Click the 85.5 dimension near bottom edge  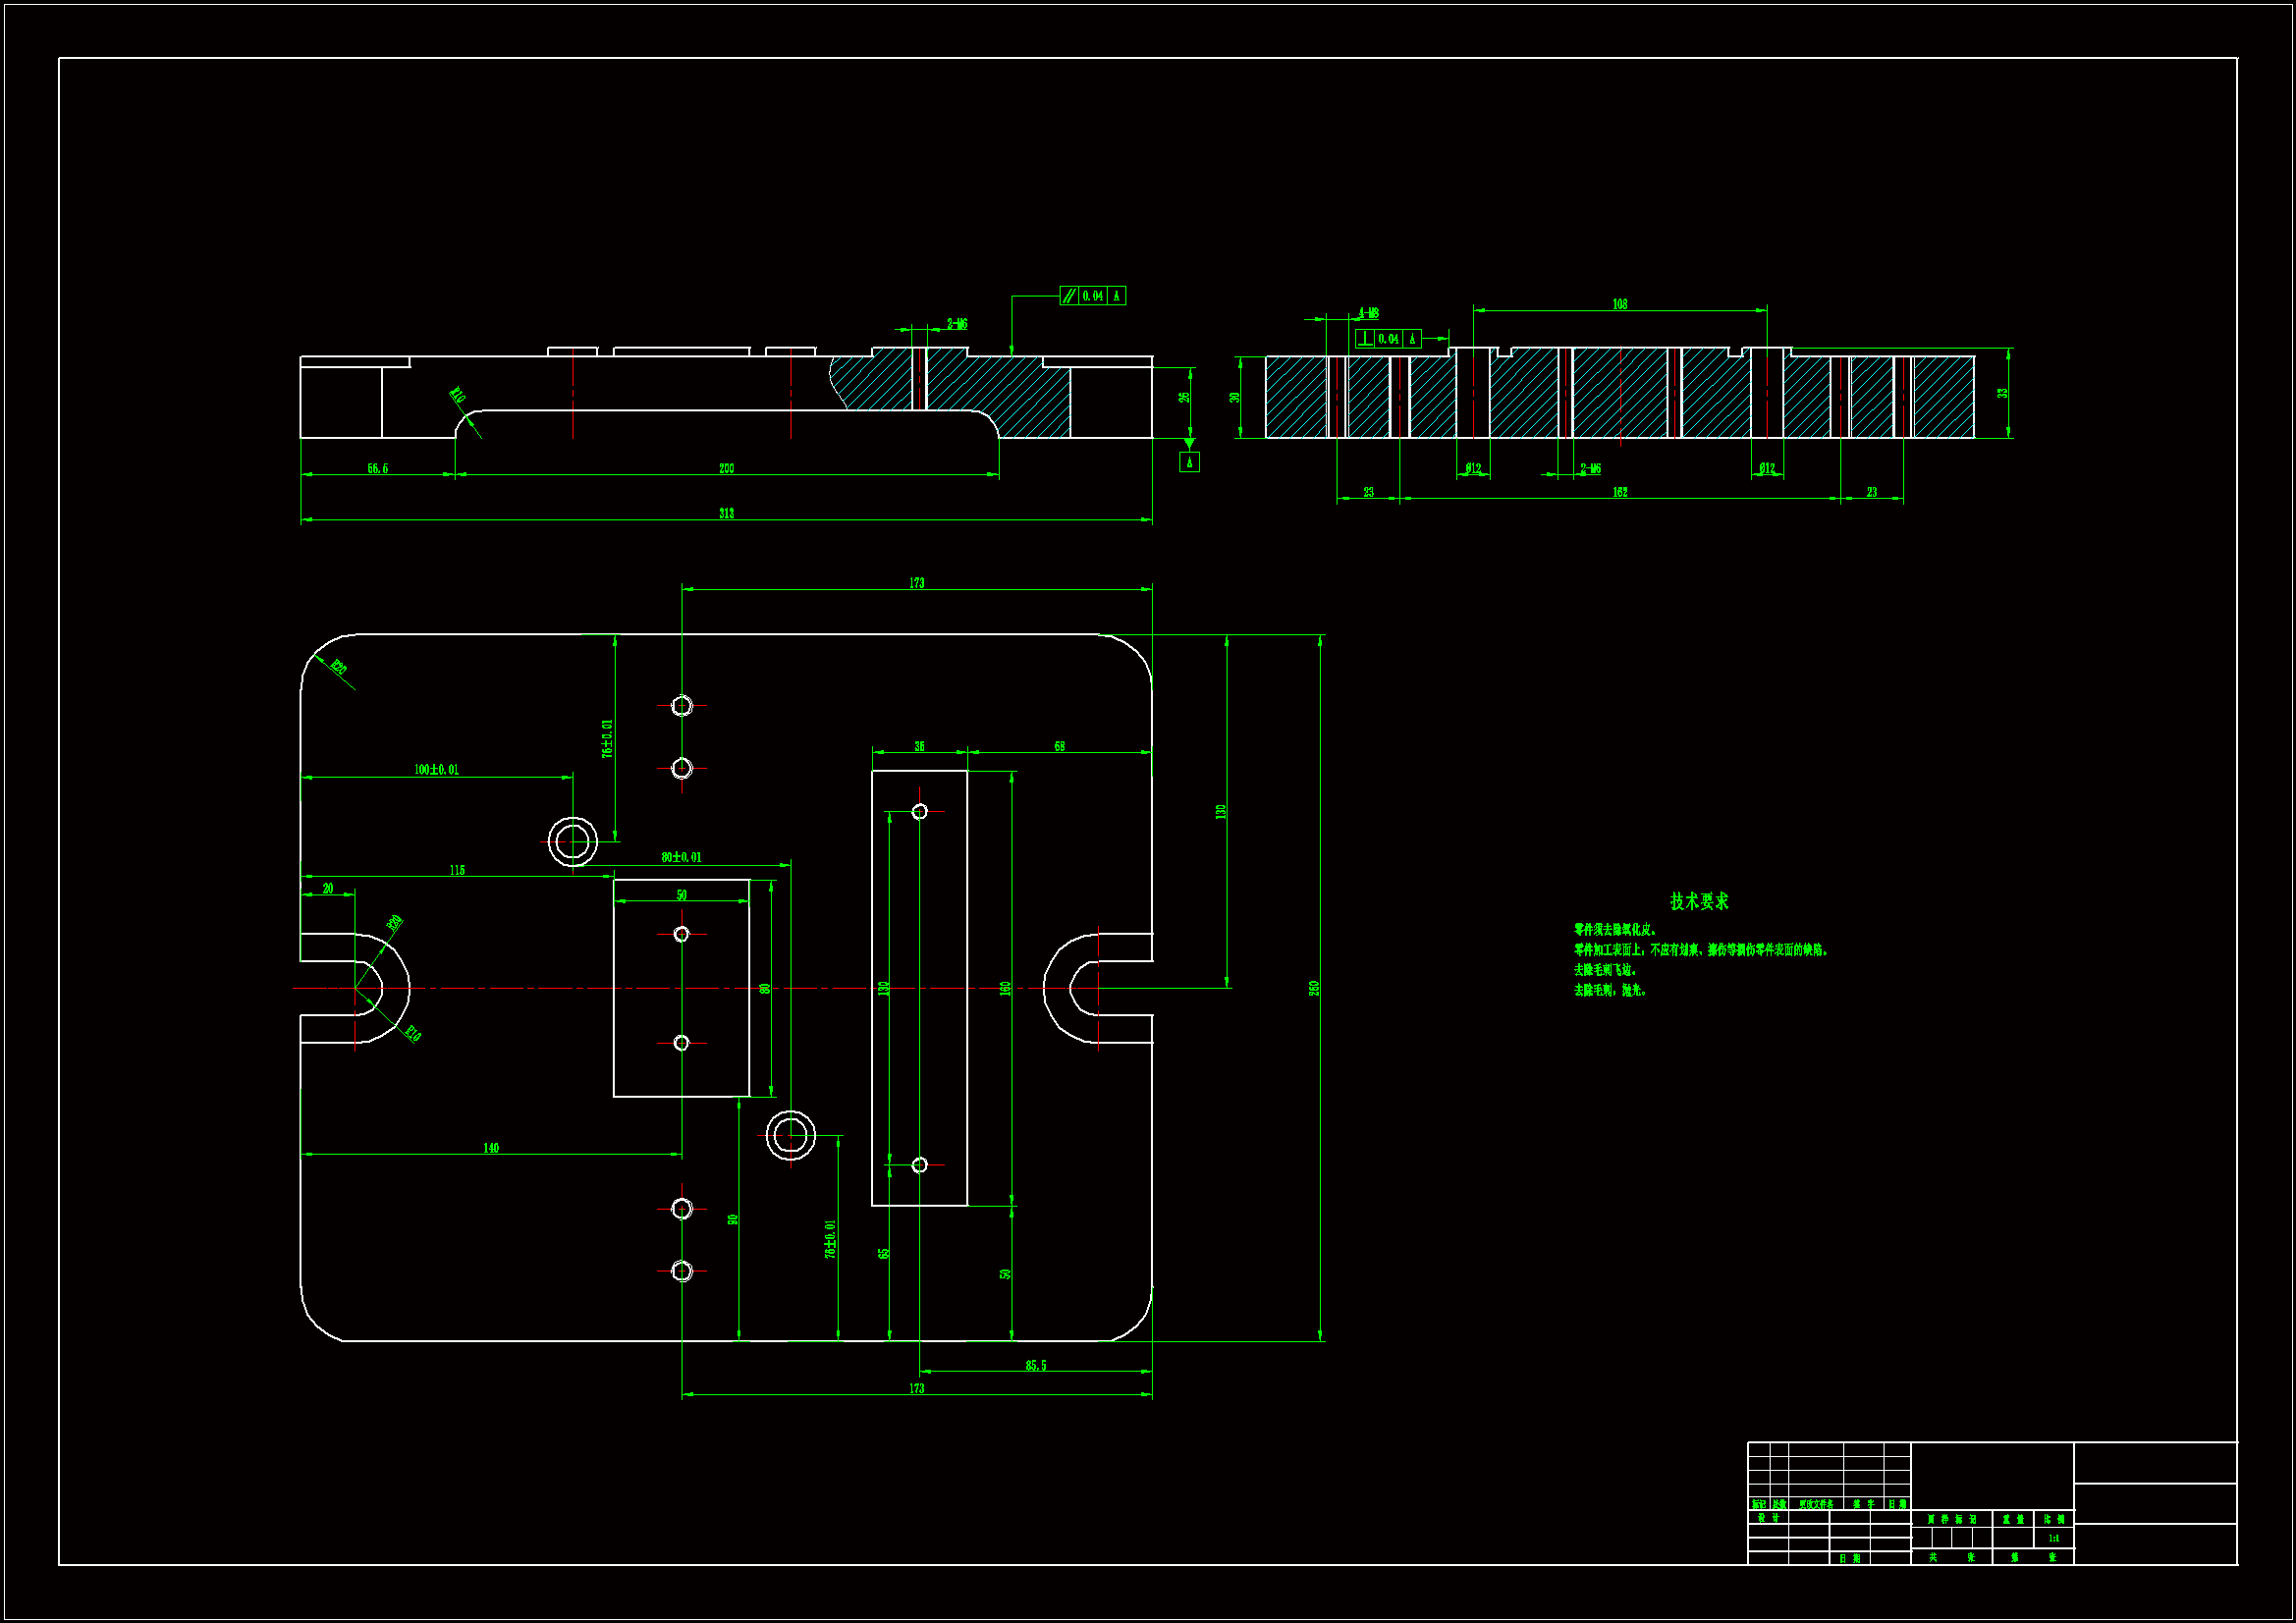click(1035, 1365)
